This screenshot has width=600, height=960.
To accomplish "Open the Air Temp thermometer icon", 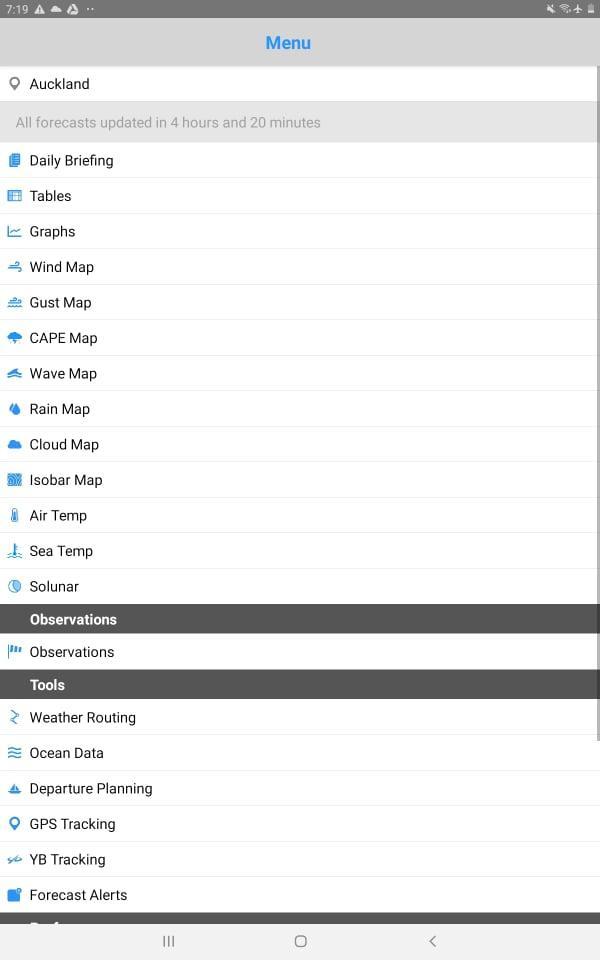I will pyautogui.click(x=14, y=515).
